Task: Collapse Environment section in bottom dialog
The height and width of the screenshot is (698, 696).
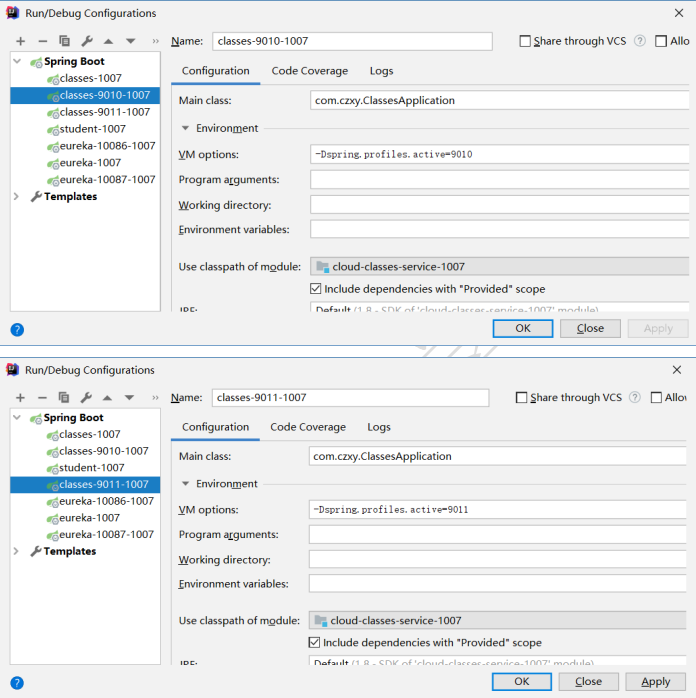Action: tap(185, 483)
